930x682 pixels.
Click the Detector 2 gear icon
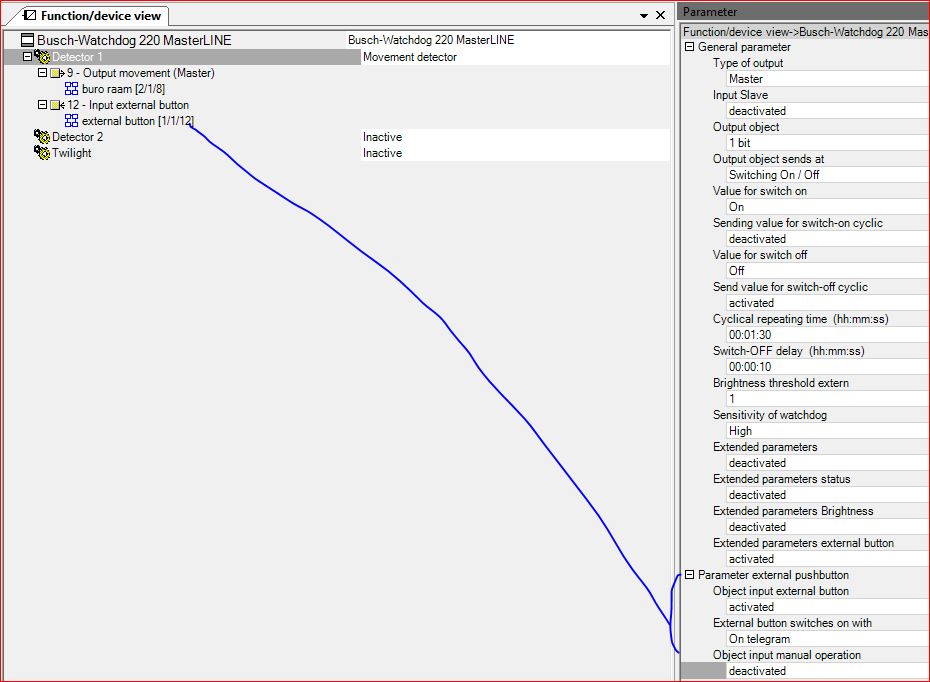click(x=42, y=137)
